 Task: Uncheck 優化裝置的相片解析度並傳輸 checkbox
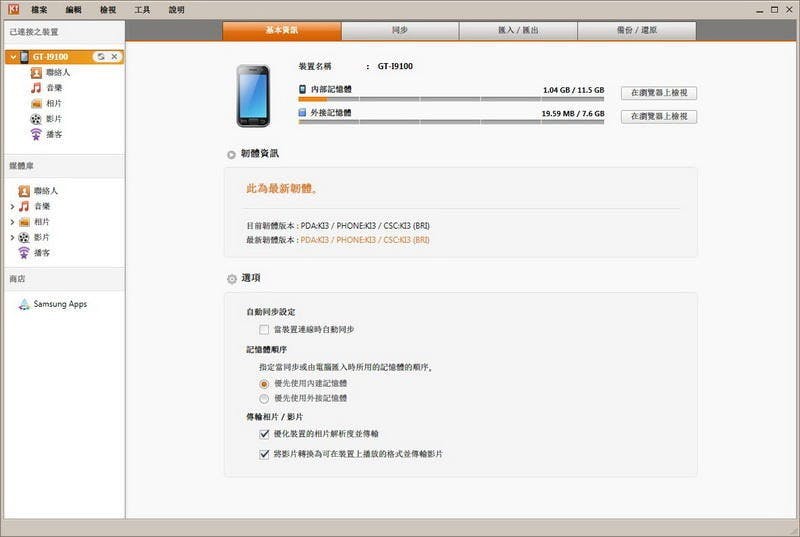pyautogui.click(x=264, y=434)
